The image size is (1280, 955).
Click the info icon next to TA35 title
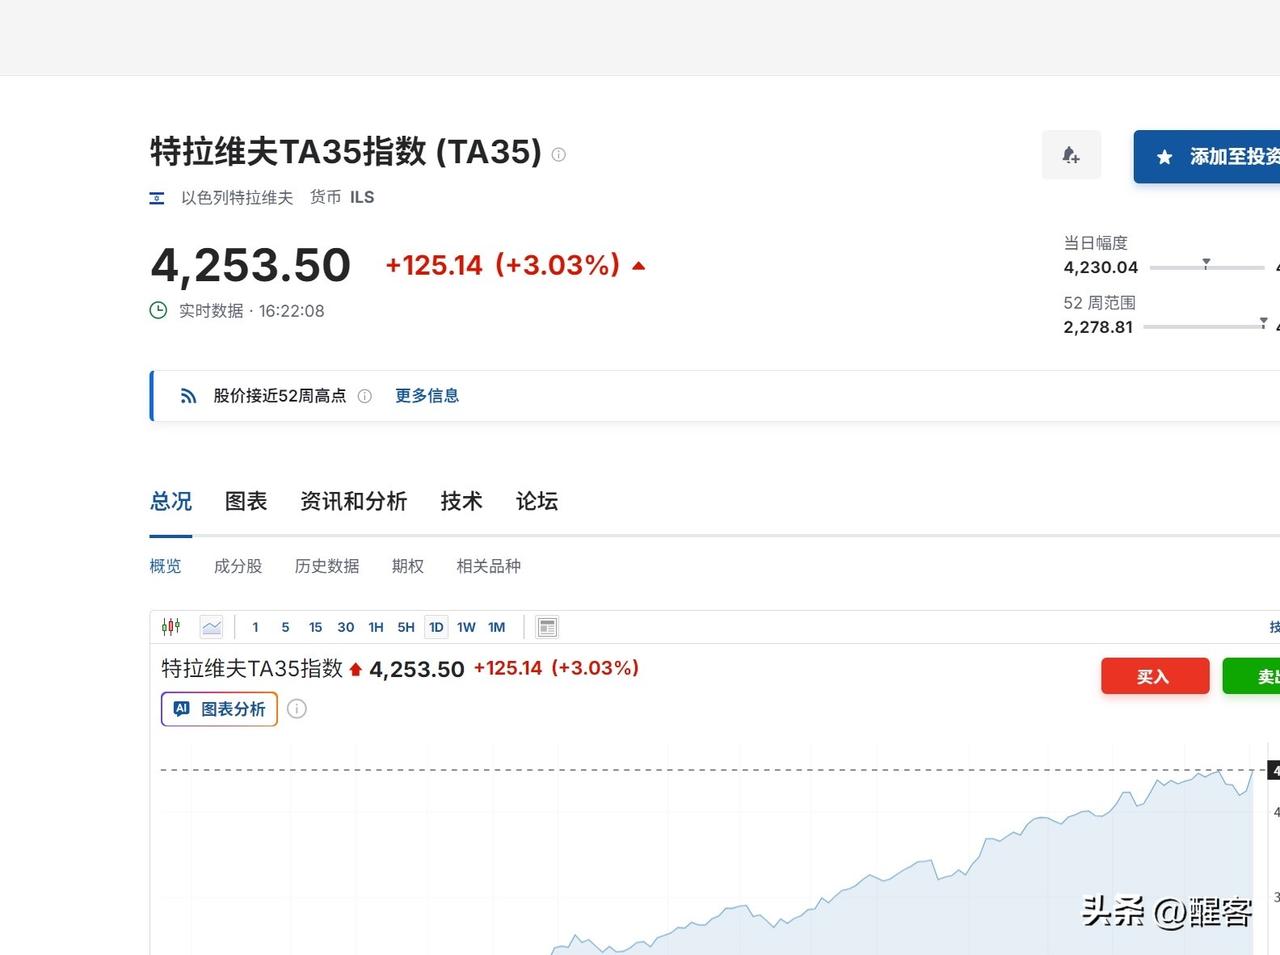tap(558, 154)
